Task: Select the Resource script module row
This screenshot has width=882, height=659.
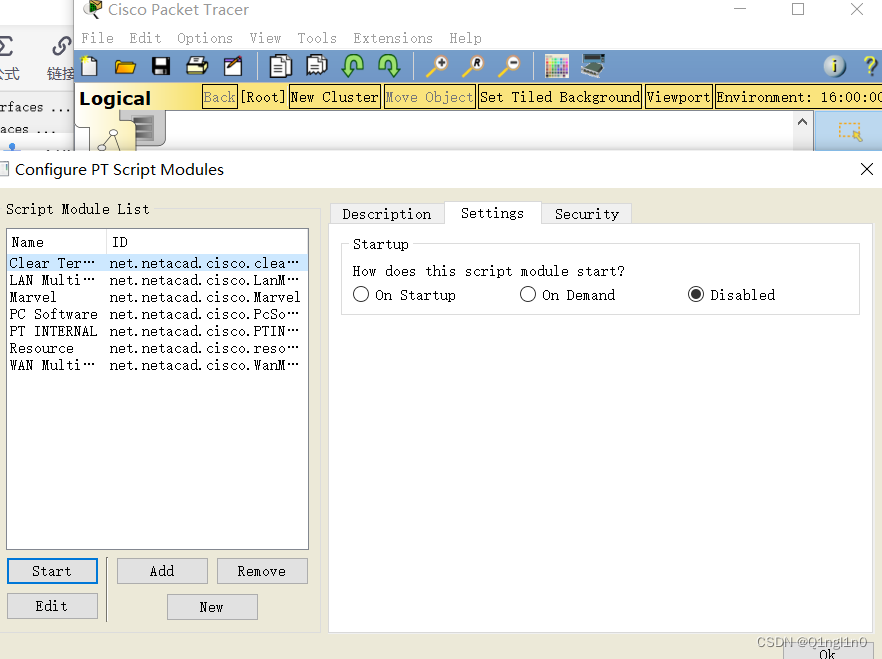Action: 158,348
